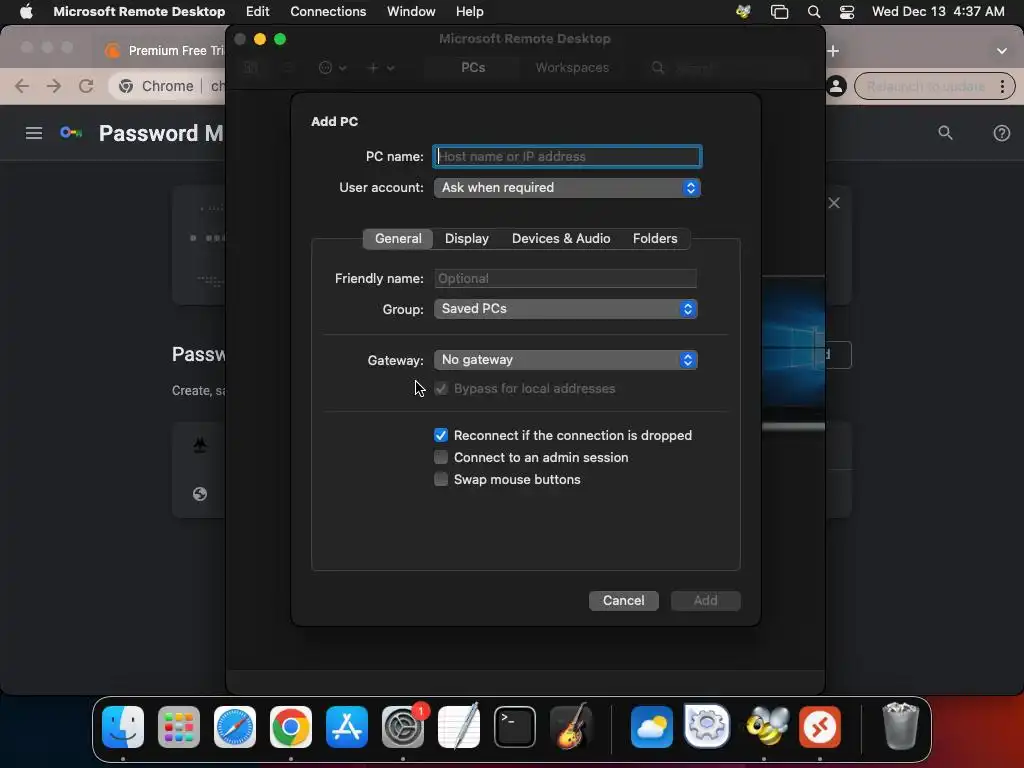Expand the Chrome tab search chevron
This screenshot has height=768, width=1024.
[x=1002, y=51]
